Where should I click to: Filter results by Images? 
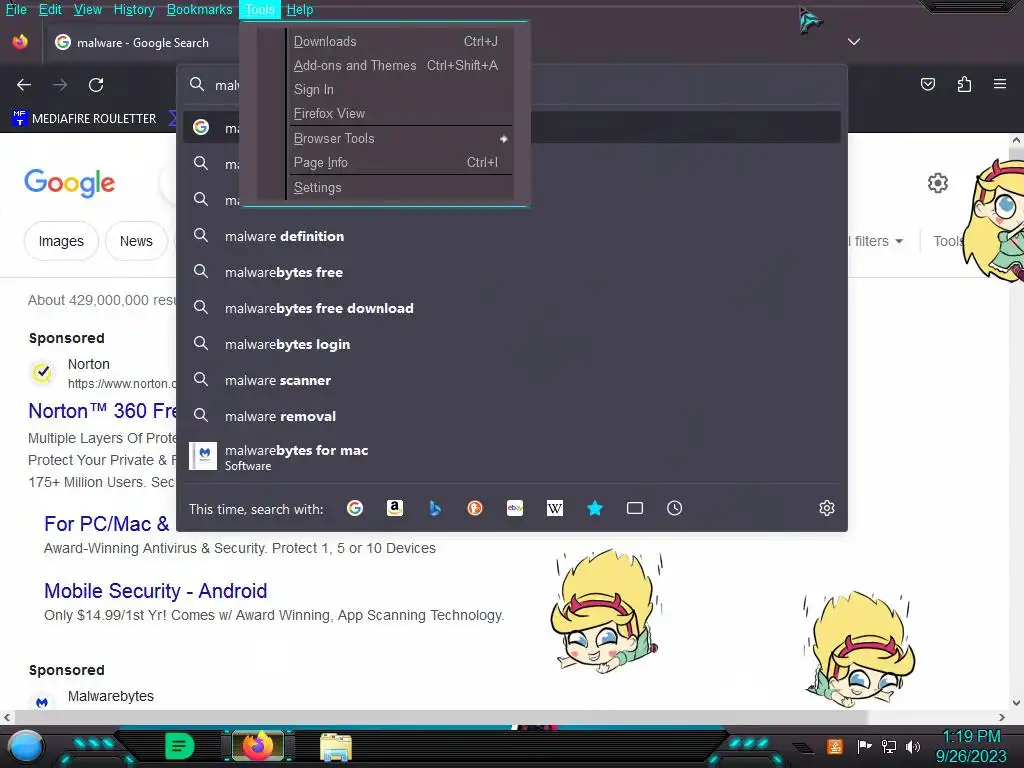tap(61, 241)
